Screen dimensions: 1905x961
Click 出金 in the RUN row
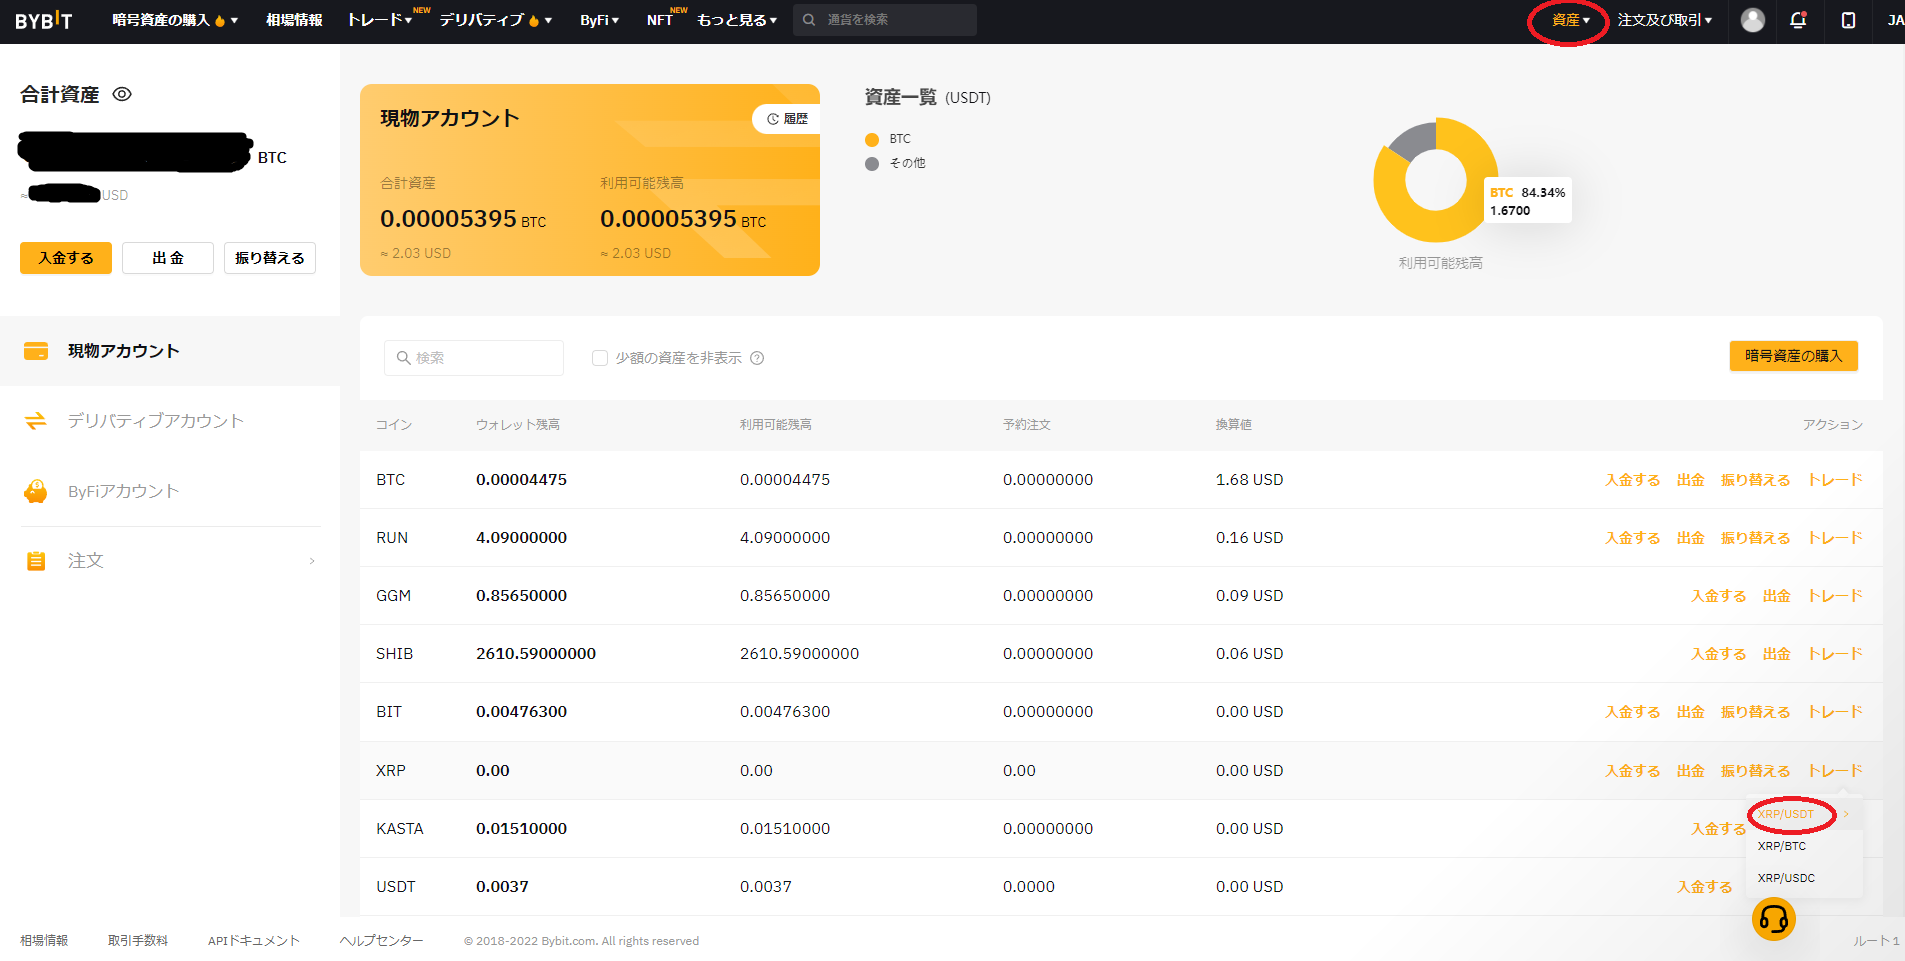point(1691,538)
